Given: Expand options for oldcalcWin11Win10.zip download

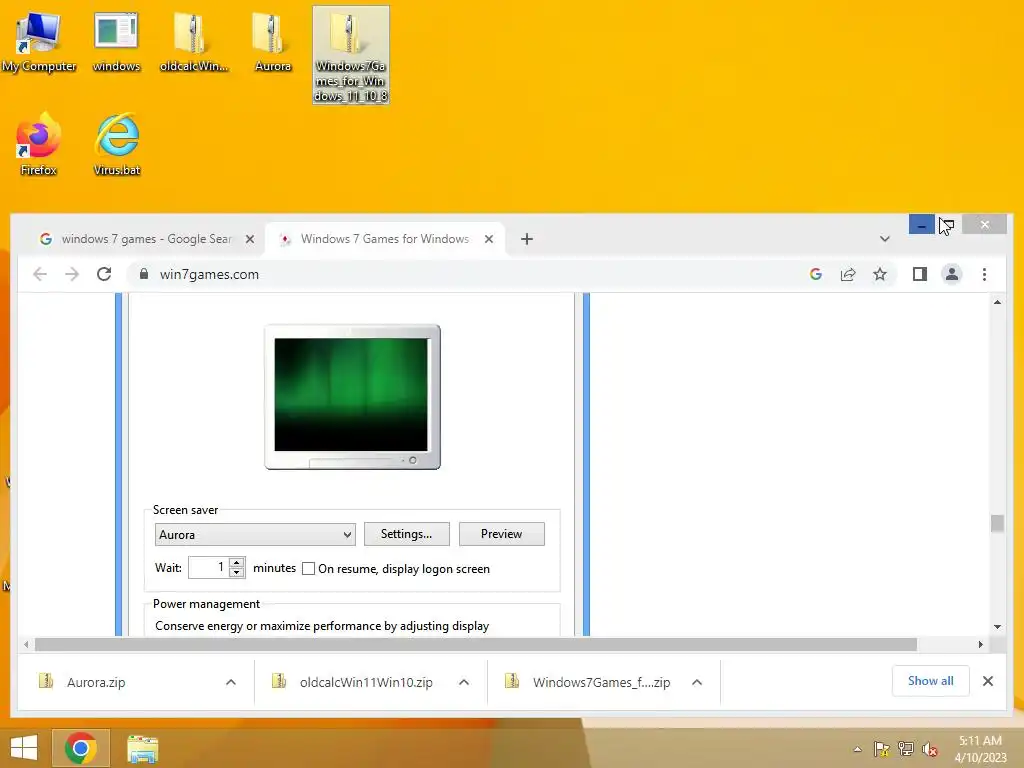Looking at the screenshot, I should click(x=464, y=682).
